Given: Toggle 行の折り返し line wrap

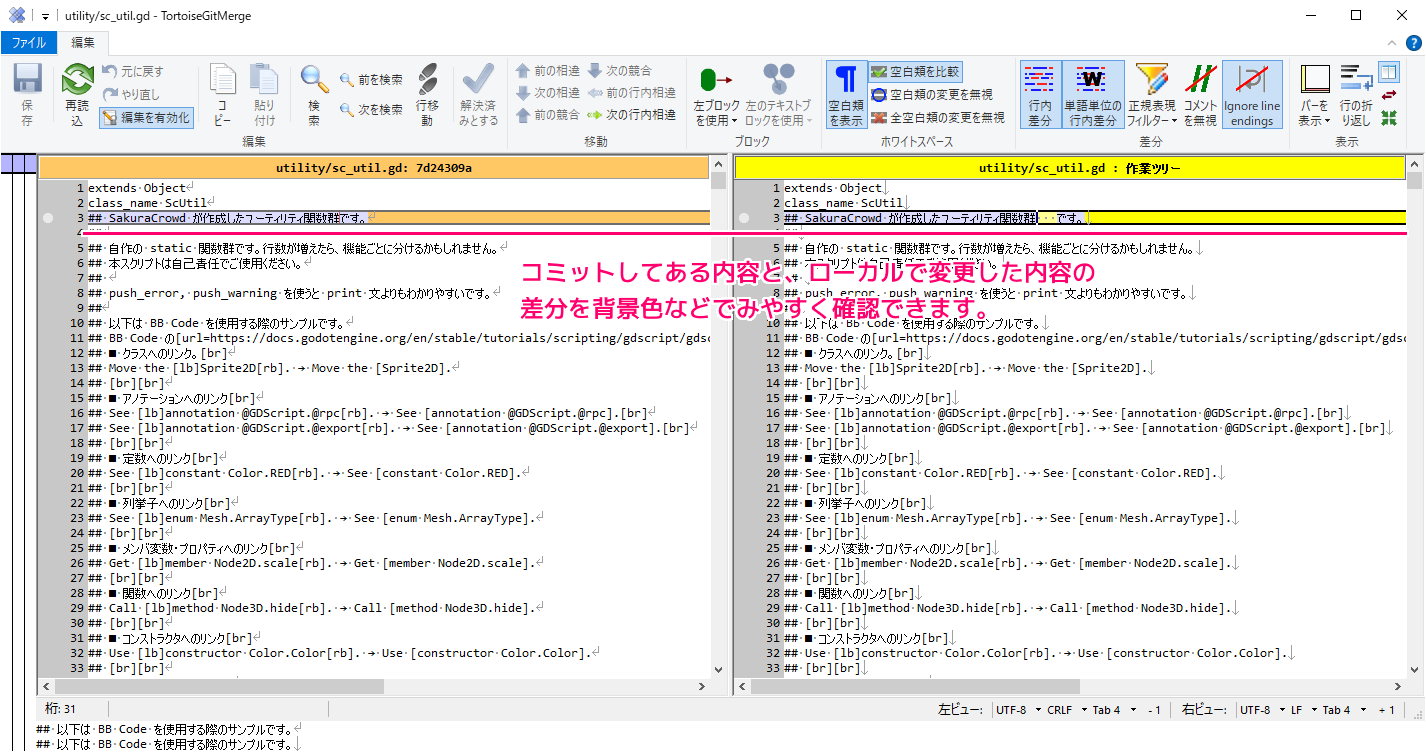Looking at the screenshot, I should point(1356,95).
